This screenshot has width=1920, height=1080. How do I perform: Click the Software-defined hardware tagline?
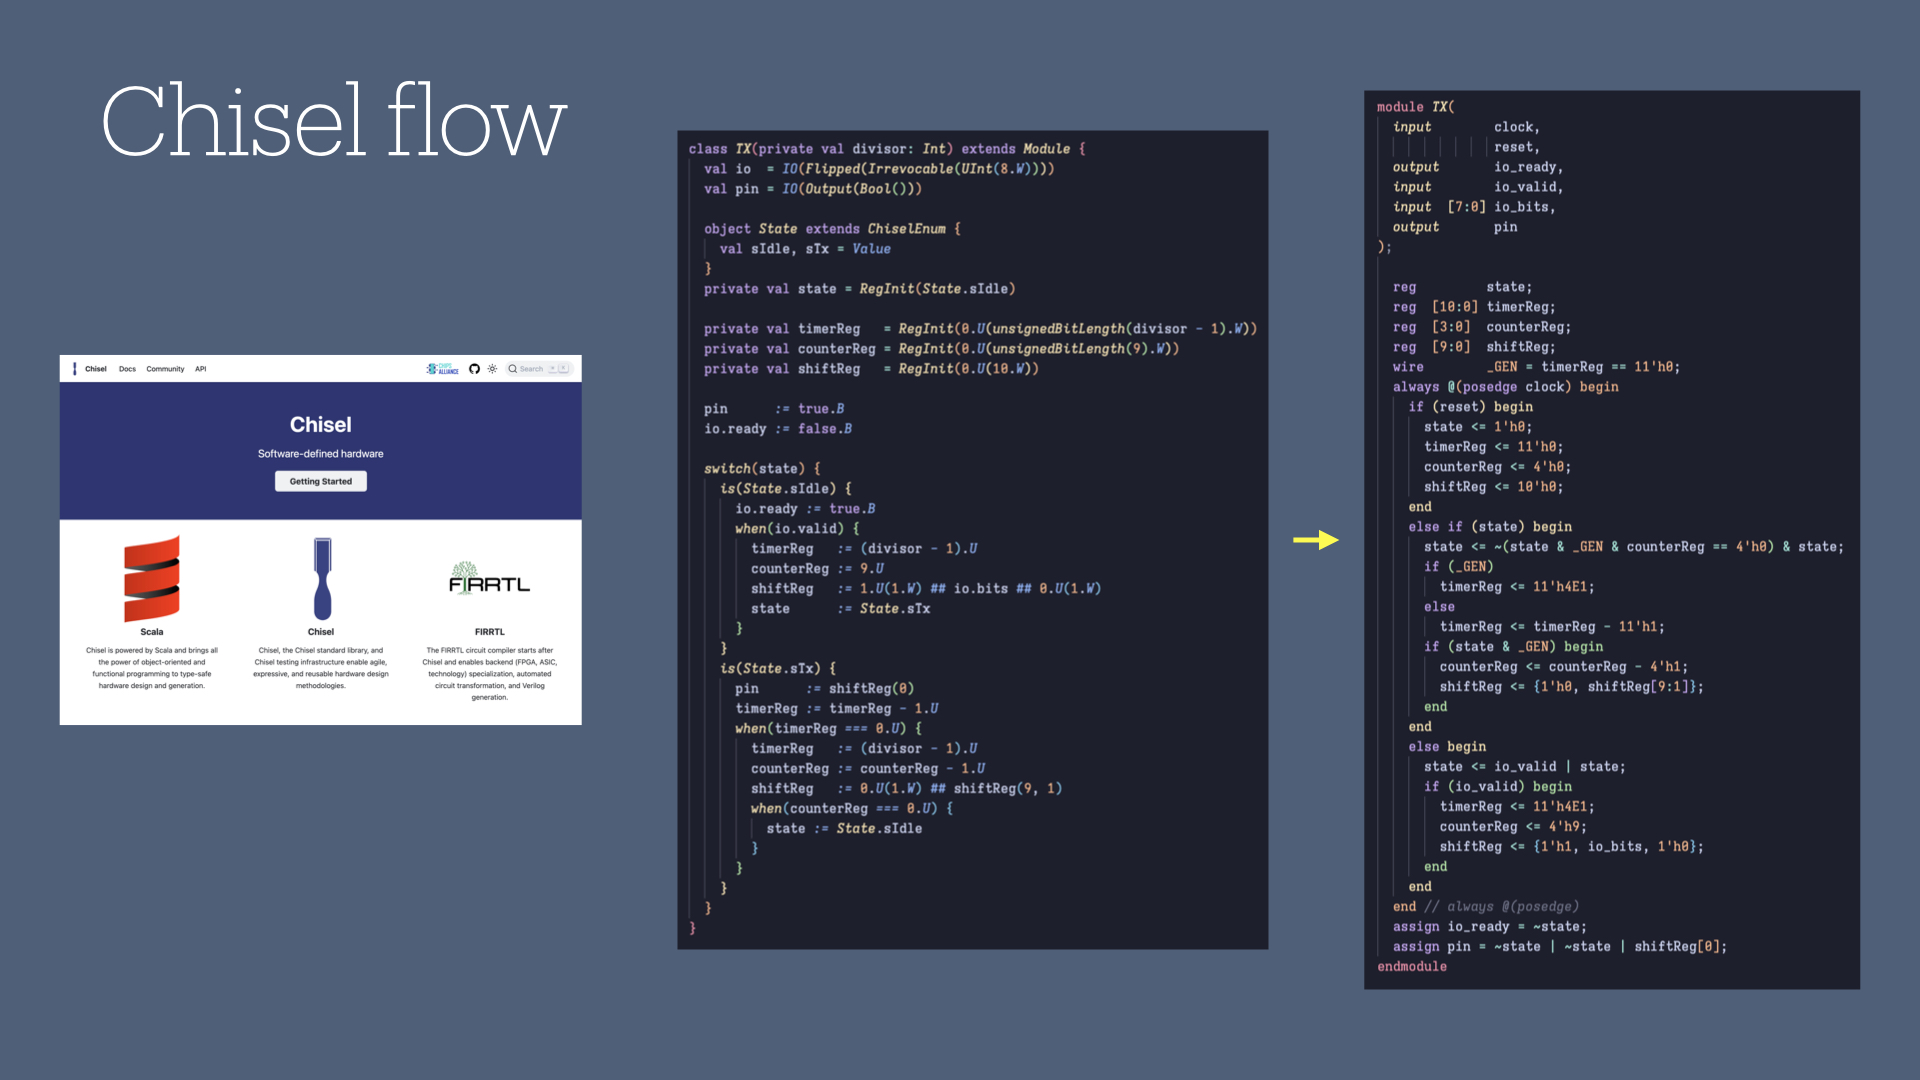[x=320, y=453]
